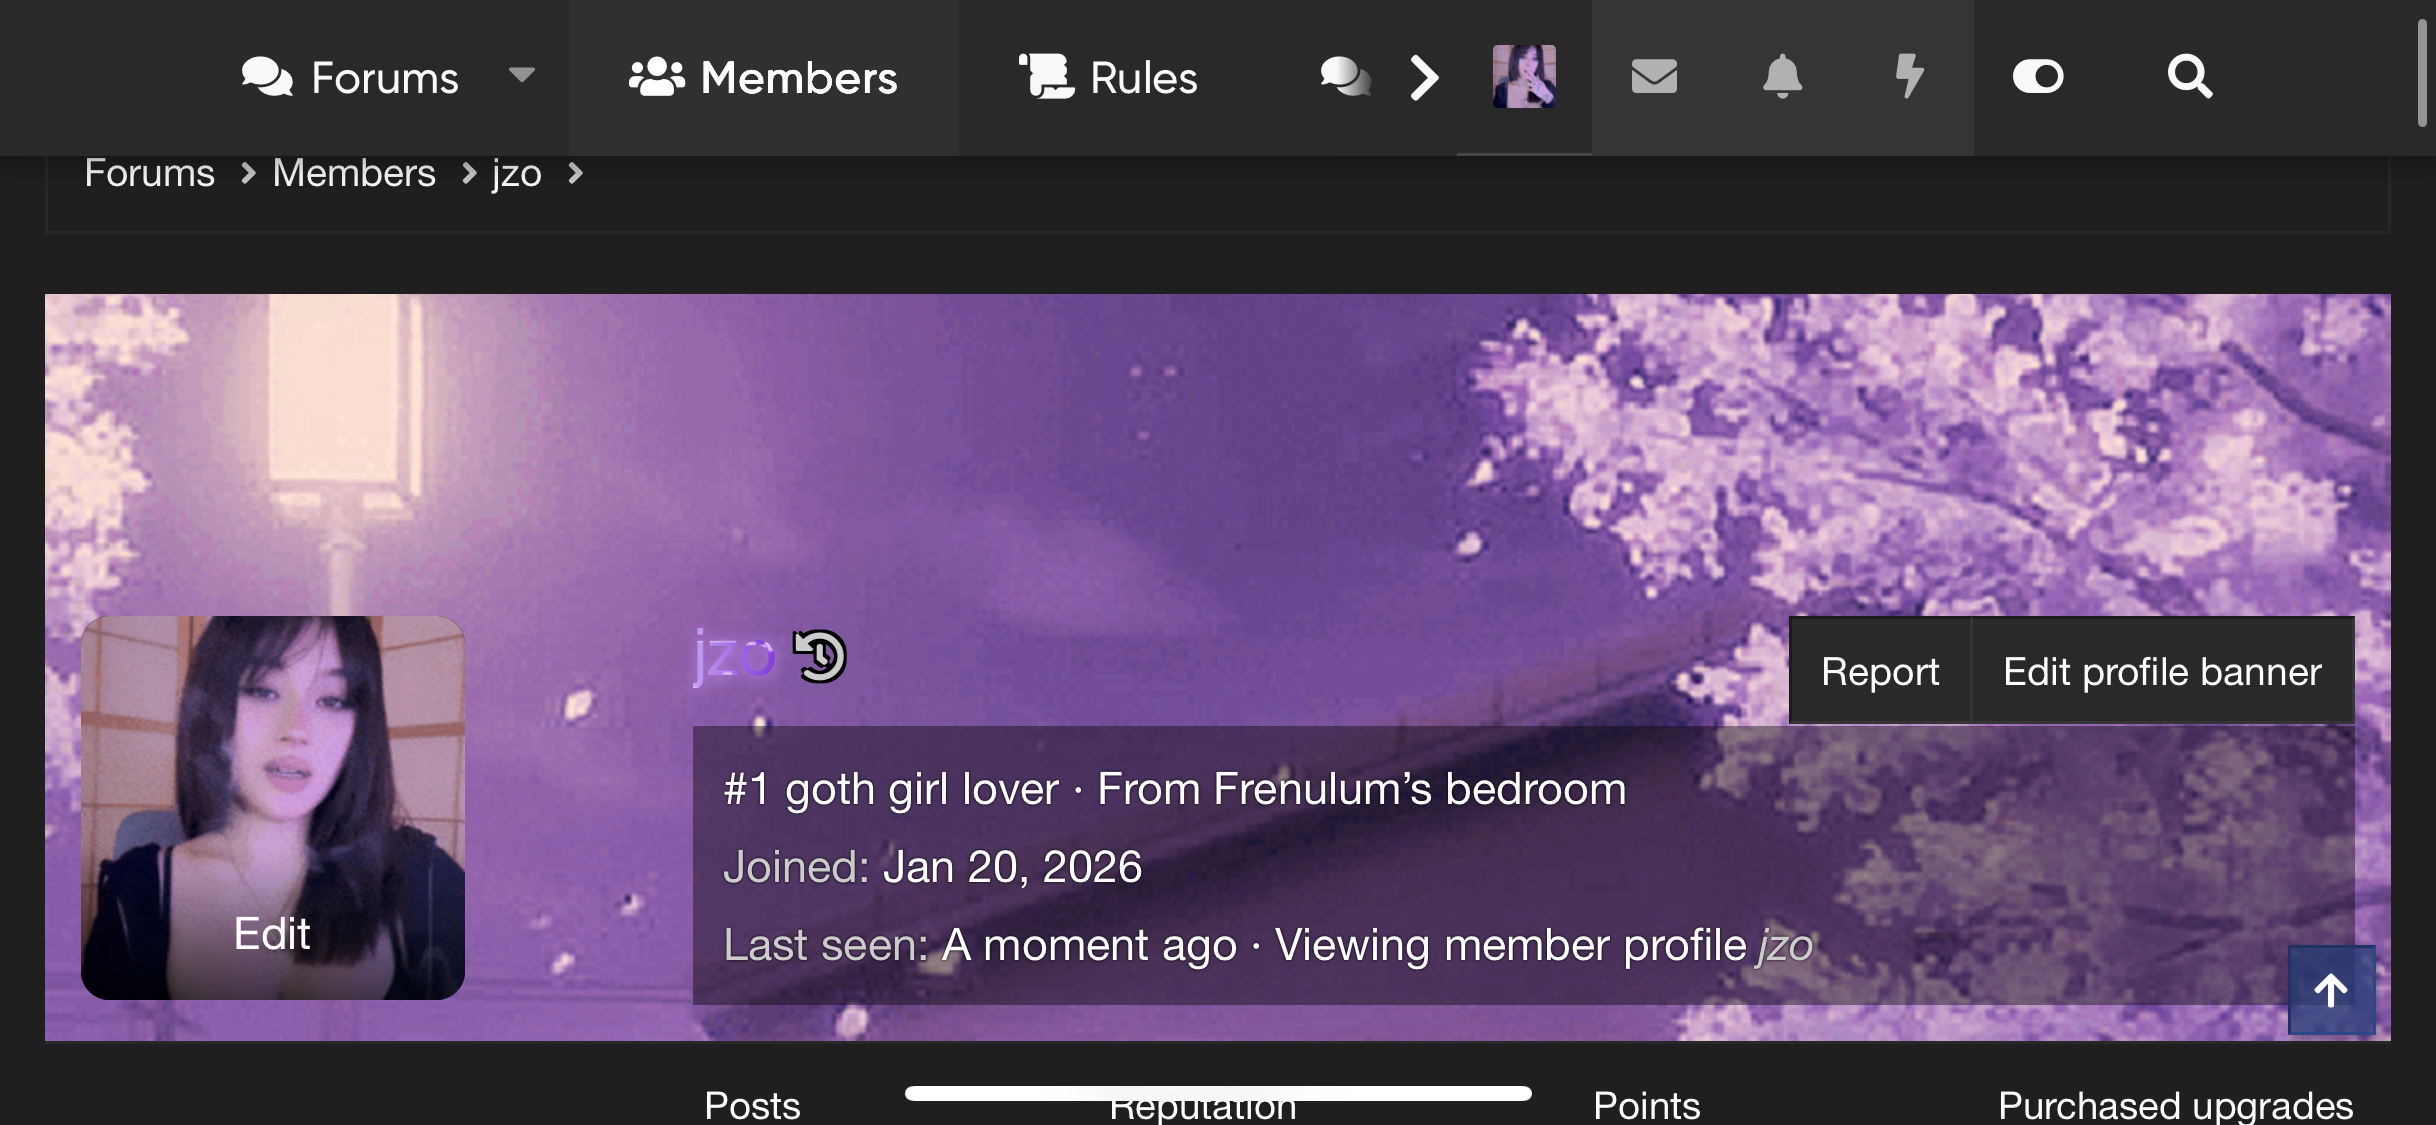
Task: Click Edit on the profile avatar
Action: click(272, 934)
